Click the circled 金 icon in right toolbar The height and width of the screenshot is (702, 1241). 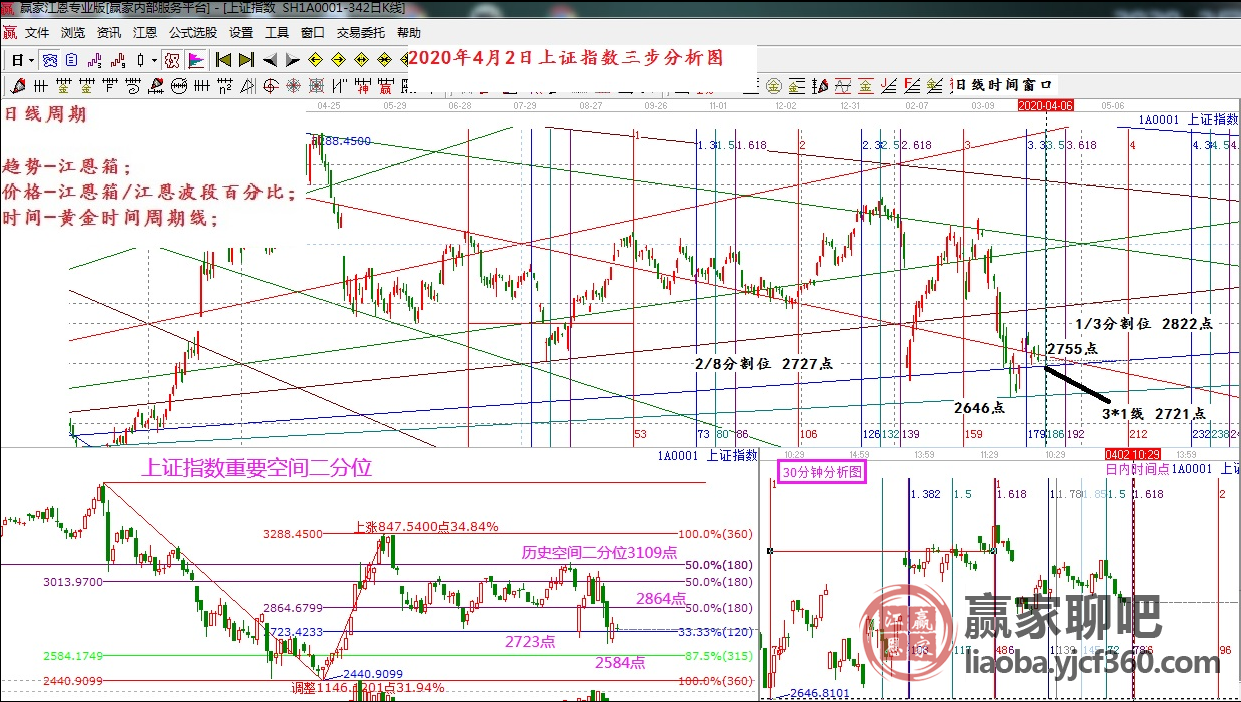tap(775, 85)
